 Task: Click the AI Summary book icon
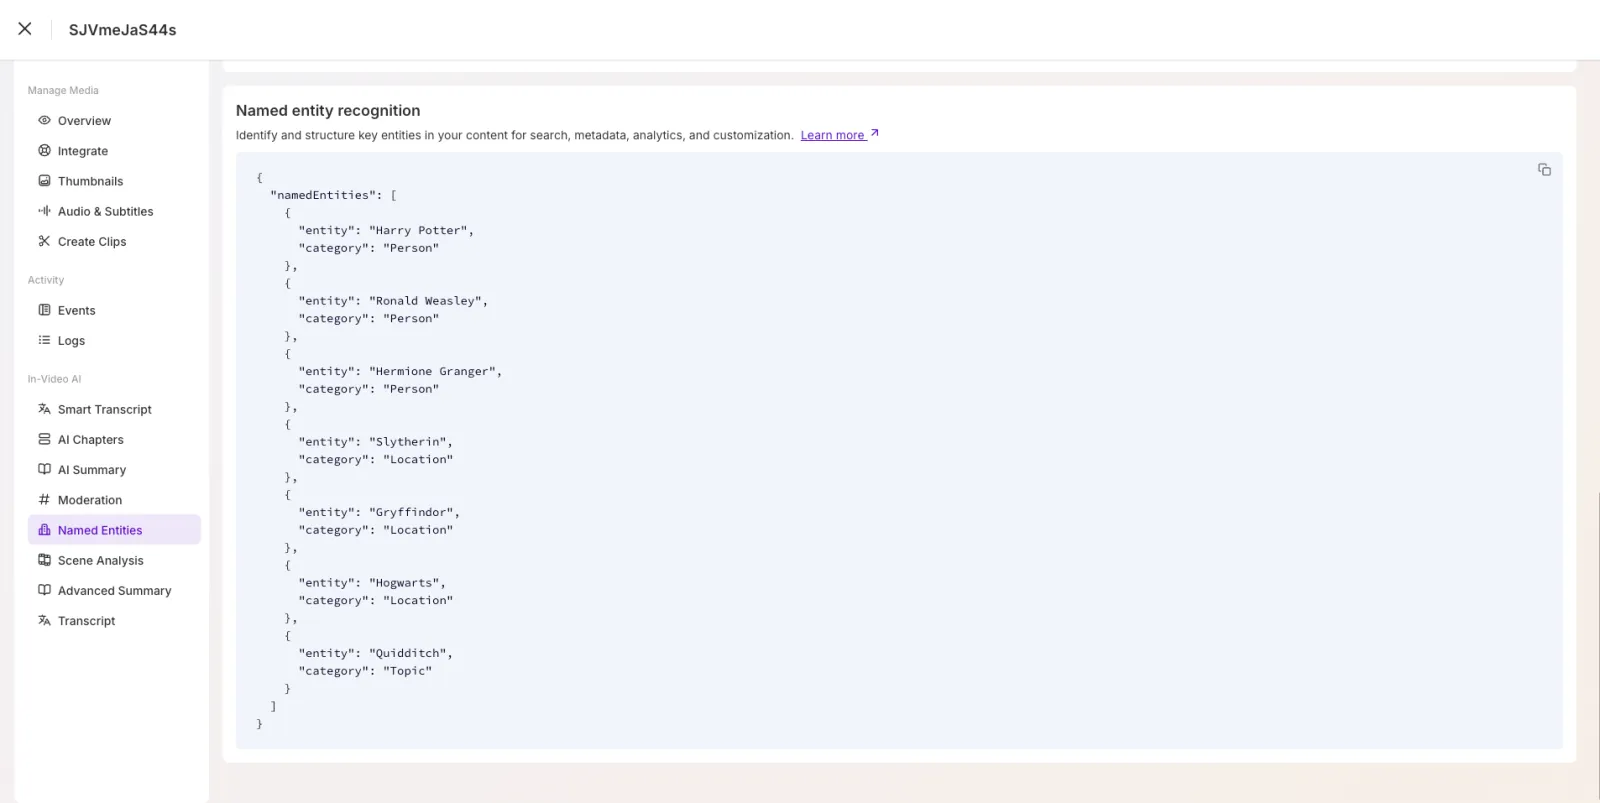click(44, 469)
